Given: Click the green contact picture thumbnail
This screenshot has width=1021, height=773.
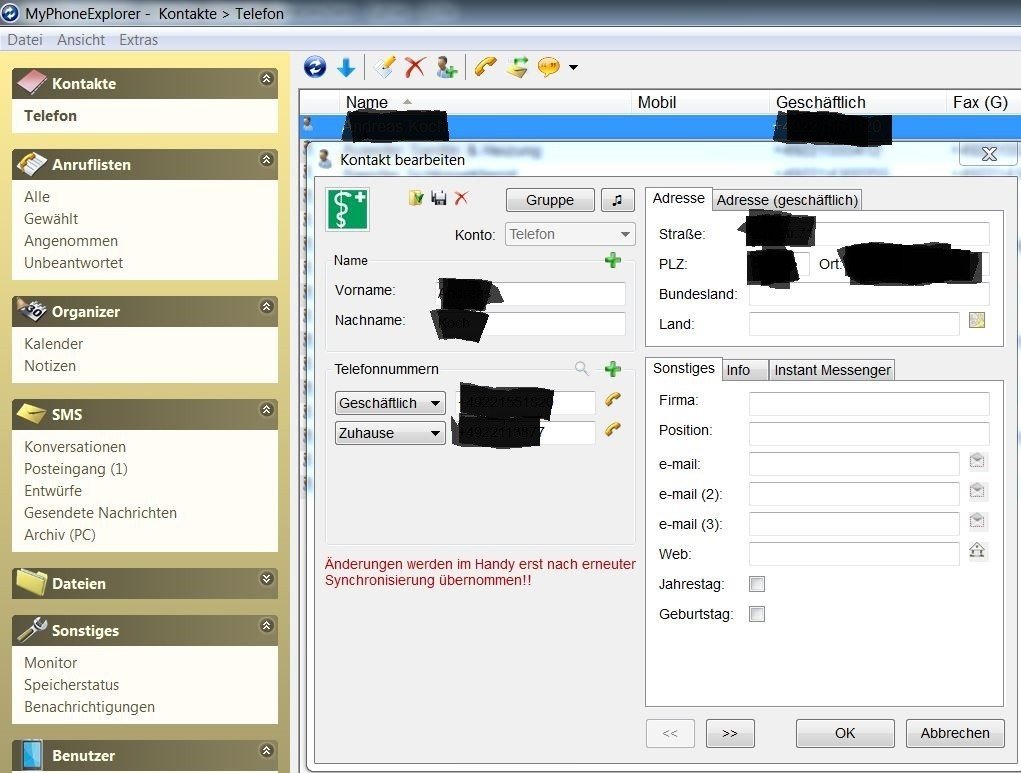Looking at the screenshot, I should click(348, 209).
